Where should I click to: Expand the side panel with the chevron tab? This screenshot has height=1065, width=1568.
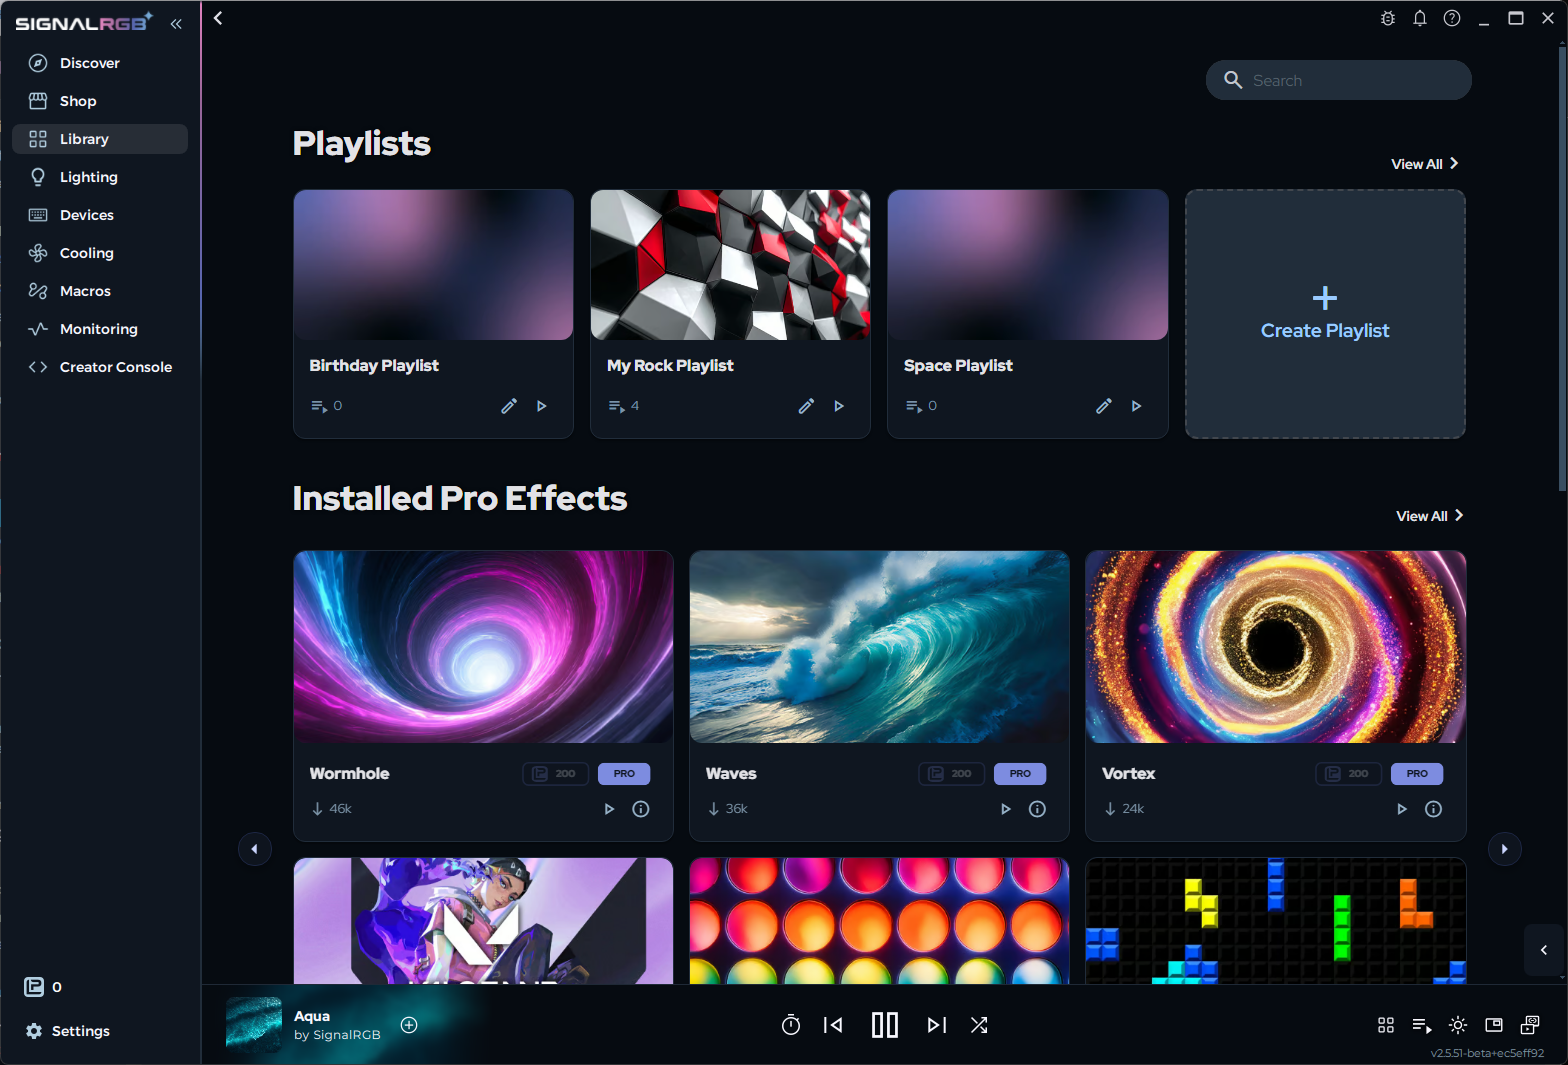coord(1544,950)
